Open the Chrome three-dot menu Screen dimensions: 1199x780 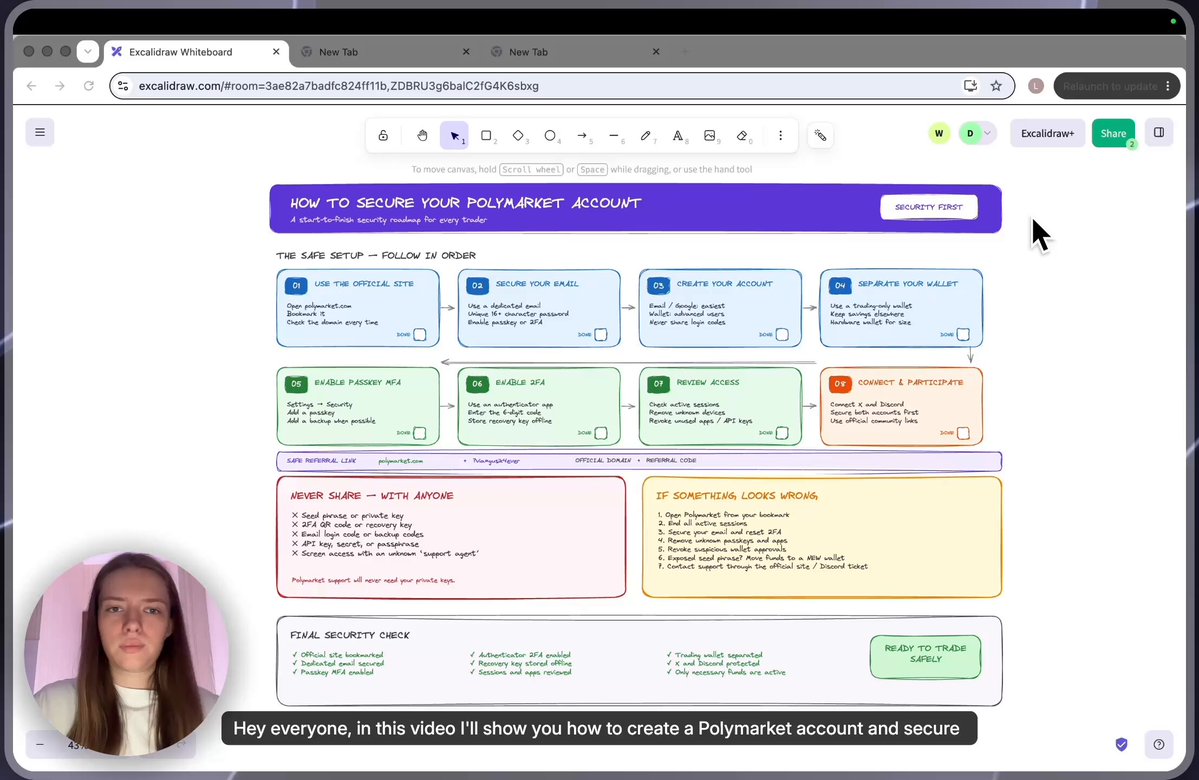(1168, 86)
